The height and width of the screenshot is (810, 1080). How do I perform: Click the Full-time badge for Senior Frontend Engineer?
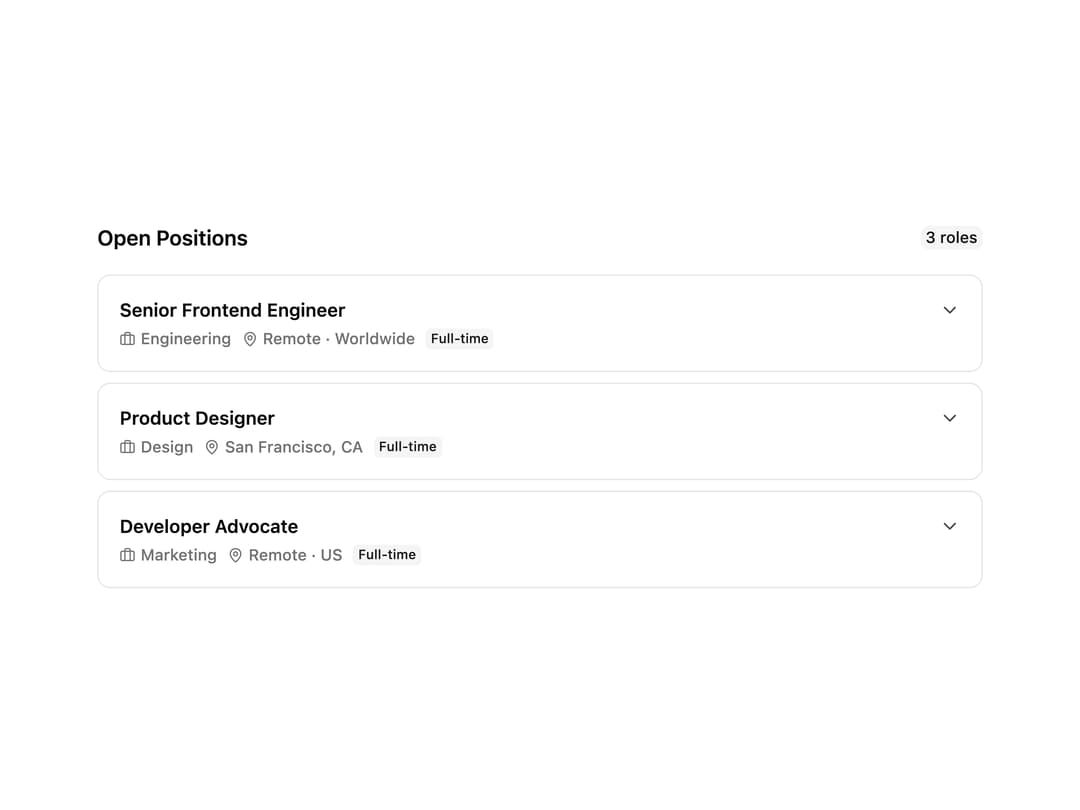click(459, 339)
